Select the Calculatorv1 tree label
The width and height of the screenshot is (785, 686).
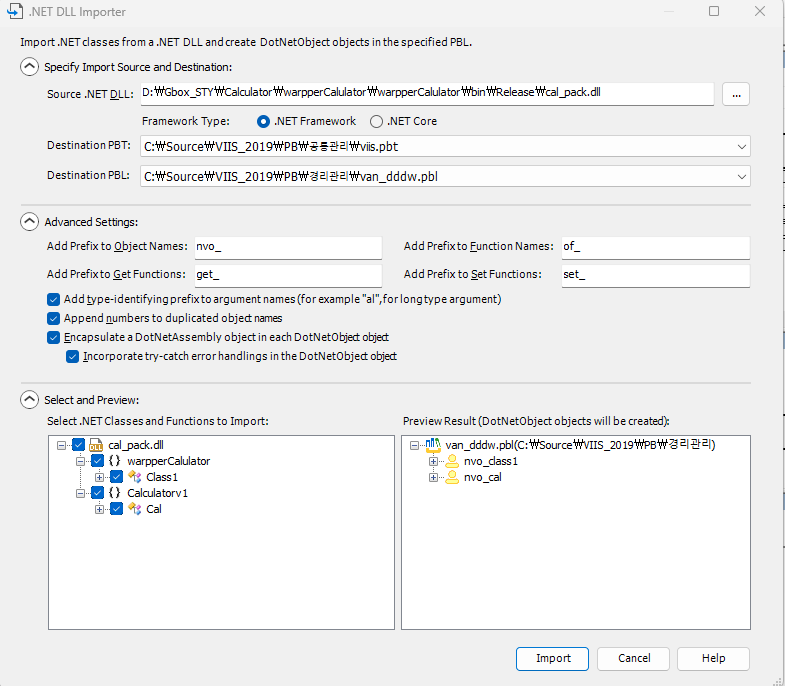tap(157, 493)
